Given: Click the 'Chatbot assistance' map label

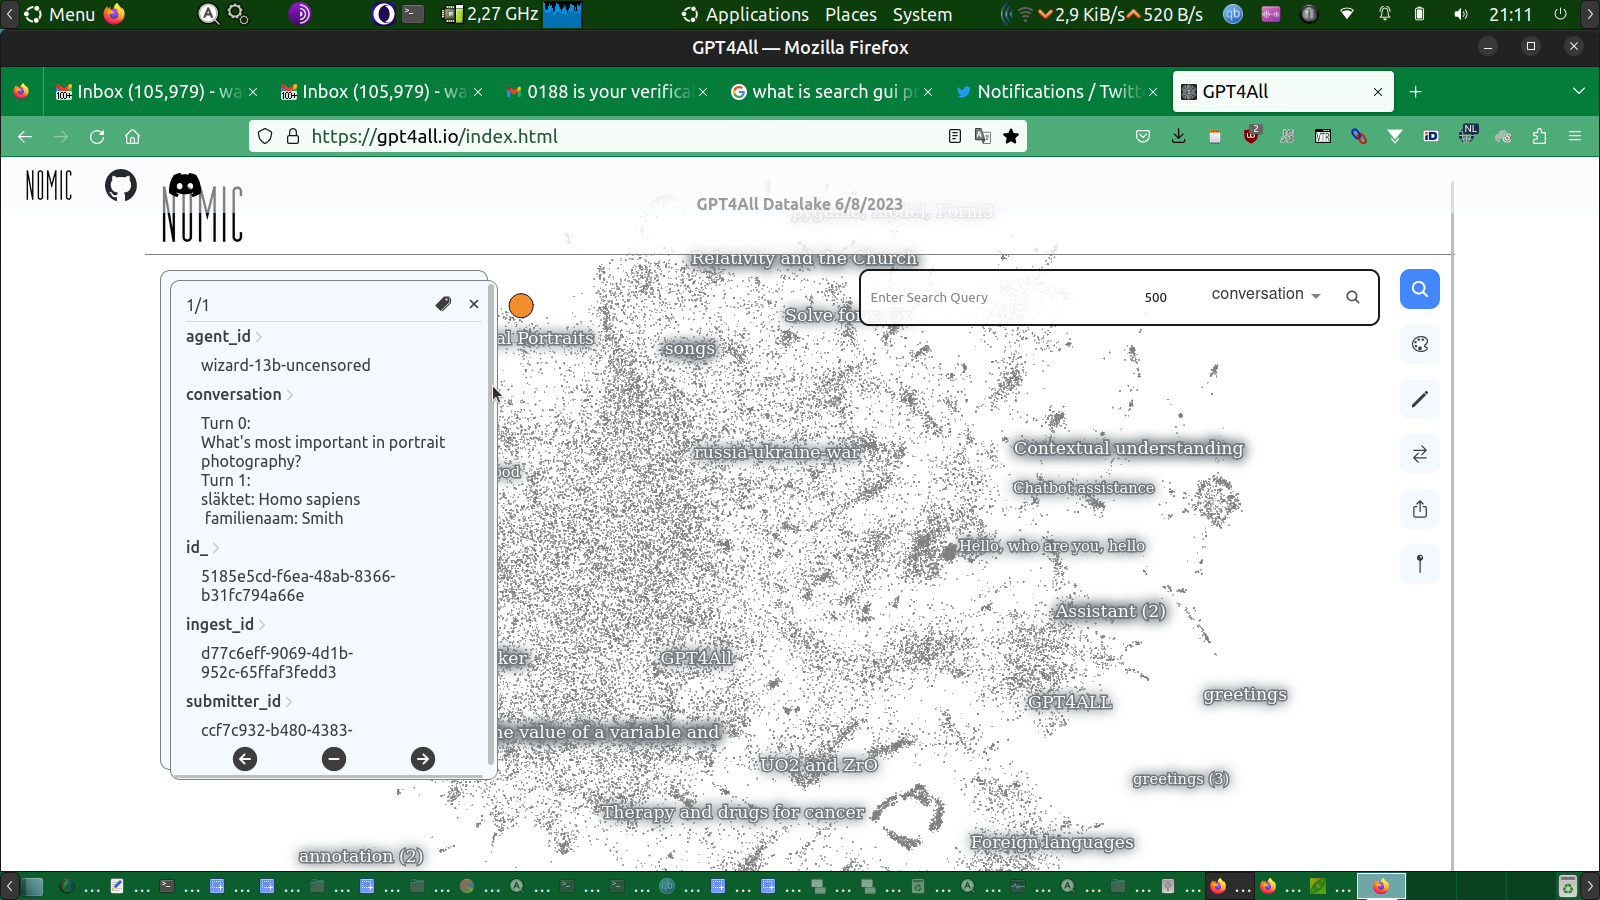Looking at the screenshot, I should pyautogui.click(x=1084, y=488).
